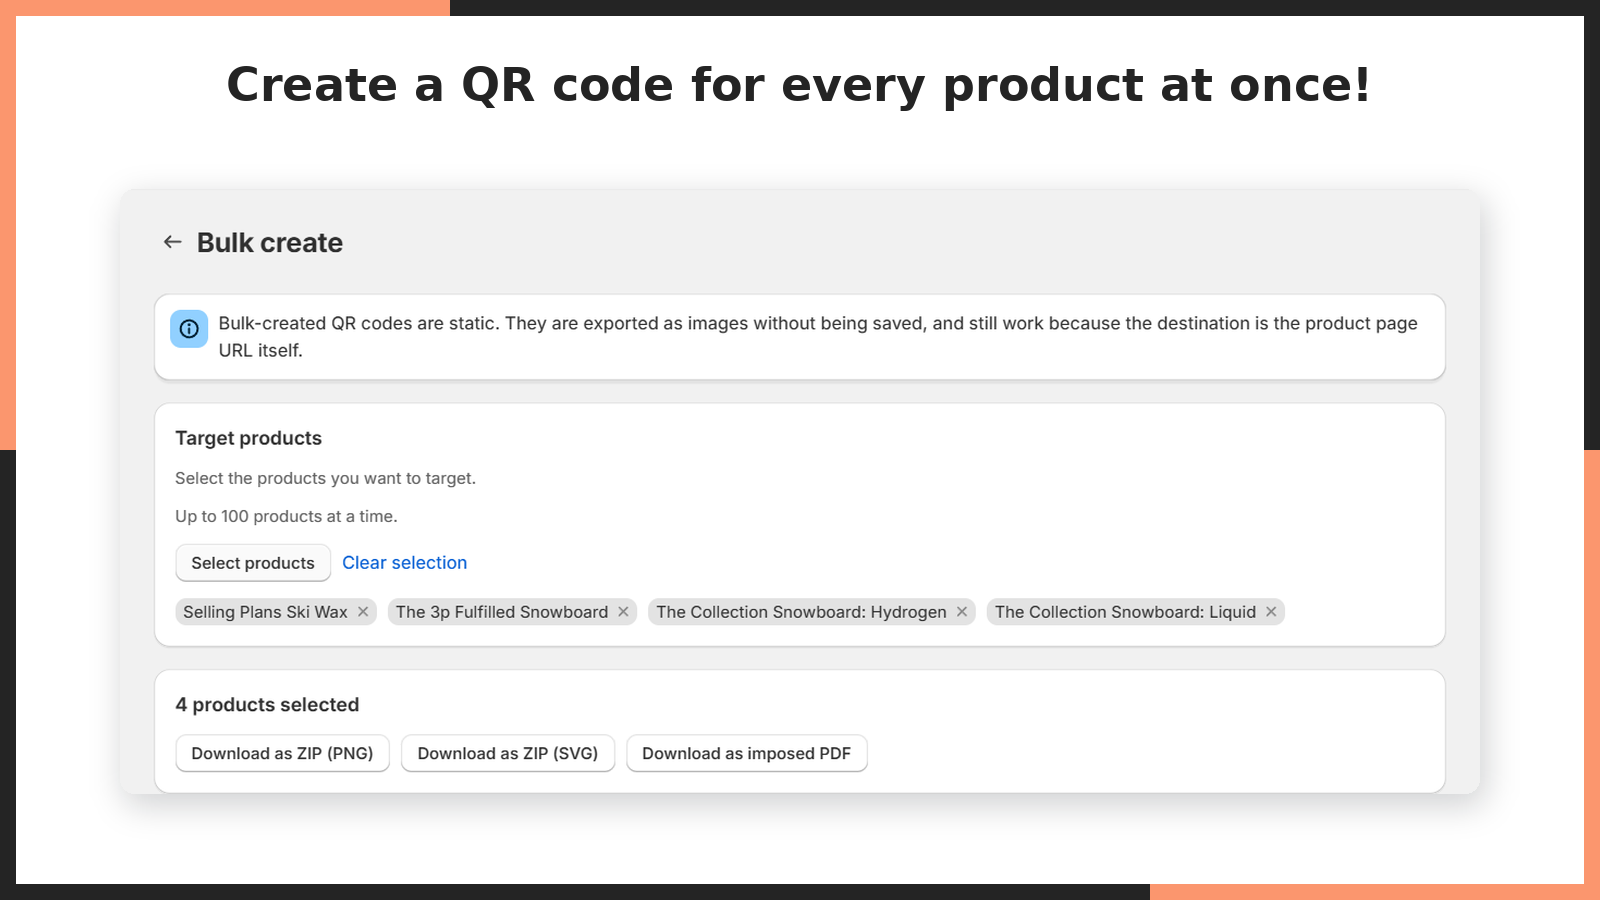Click the Target products section heading

point(249,438)
